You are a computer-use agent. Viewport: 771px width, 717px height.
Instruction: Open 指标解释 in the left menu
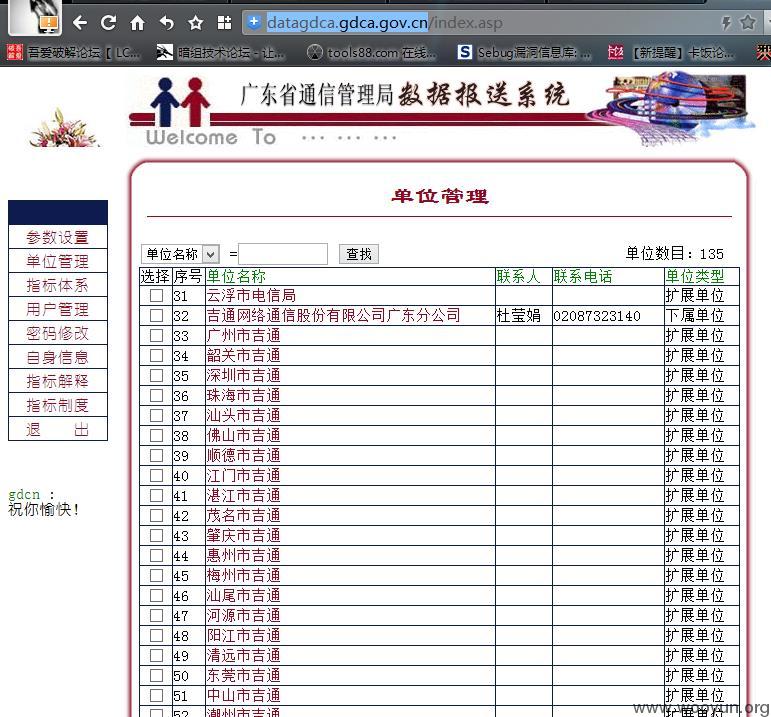[x=58, y=381]
